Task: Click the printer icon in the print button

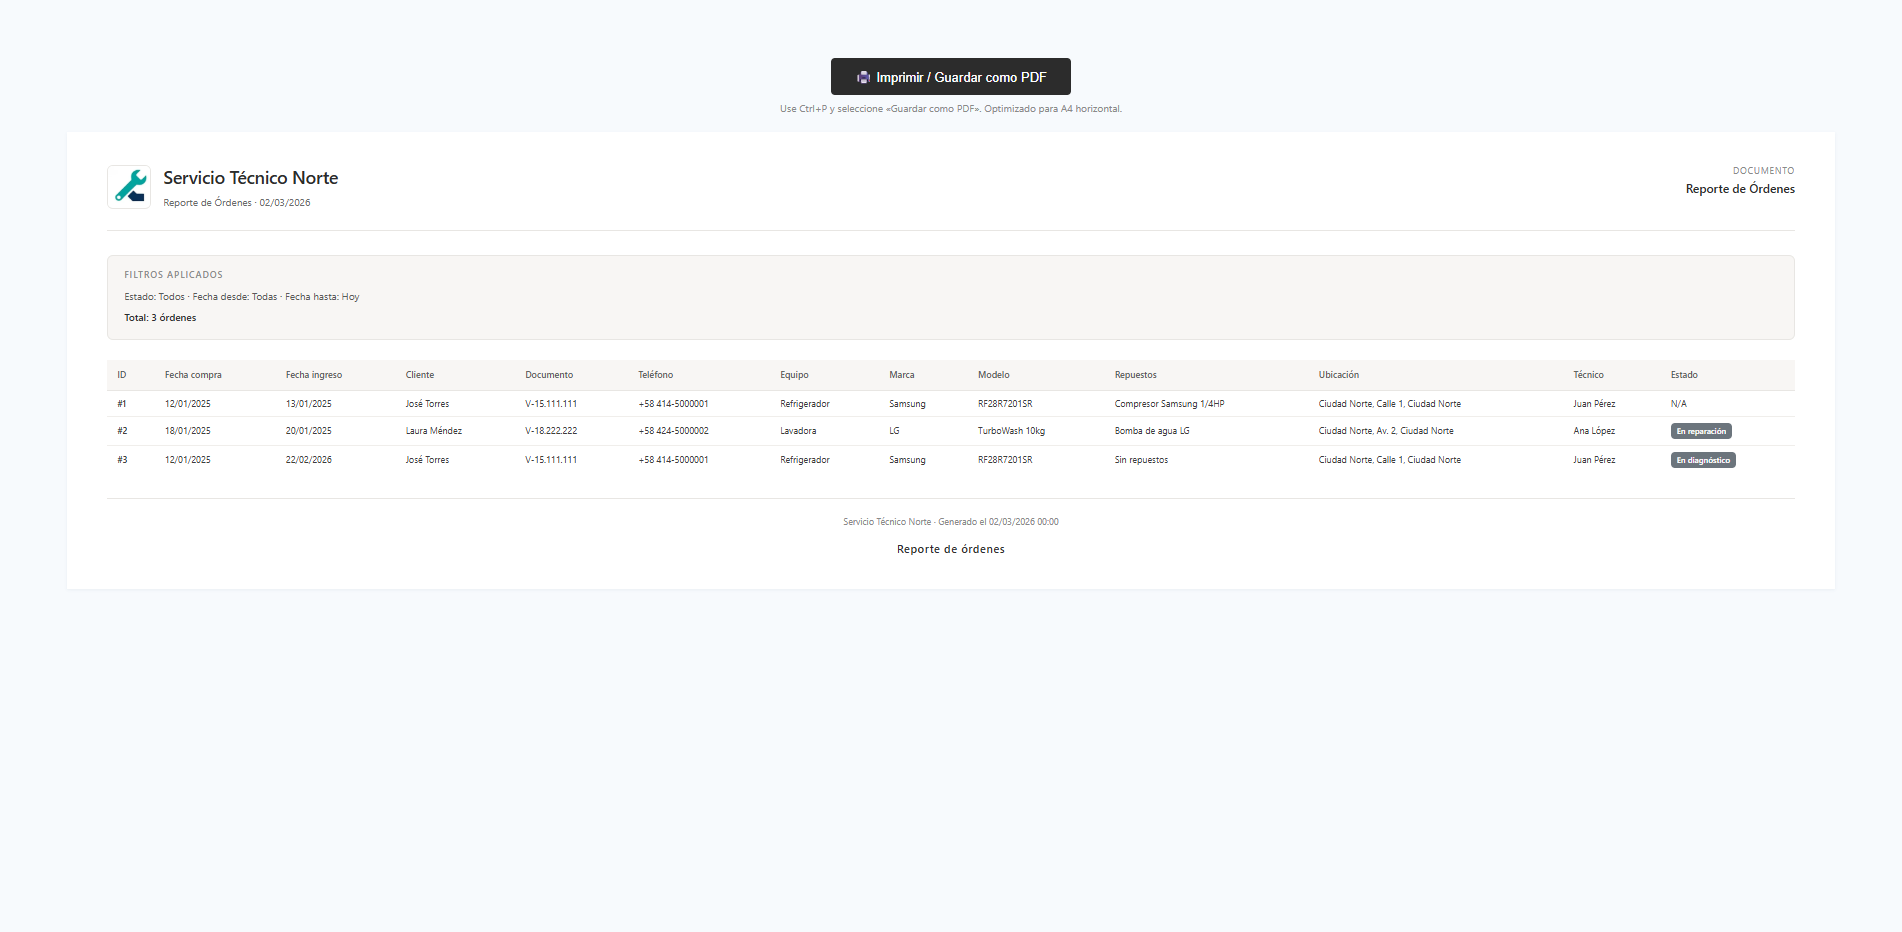Action: [863, 77]
